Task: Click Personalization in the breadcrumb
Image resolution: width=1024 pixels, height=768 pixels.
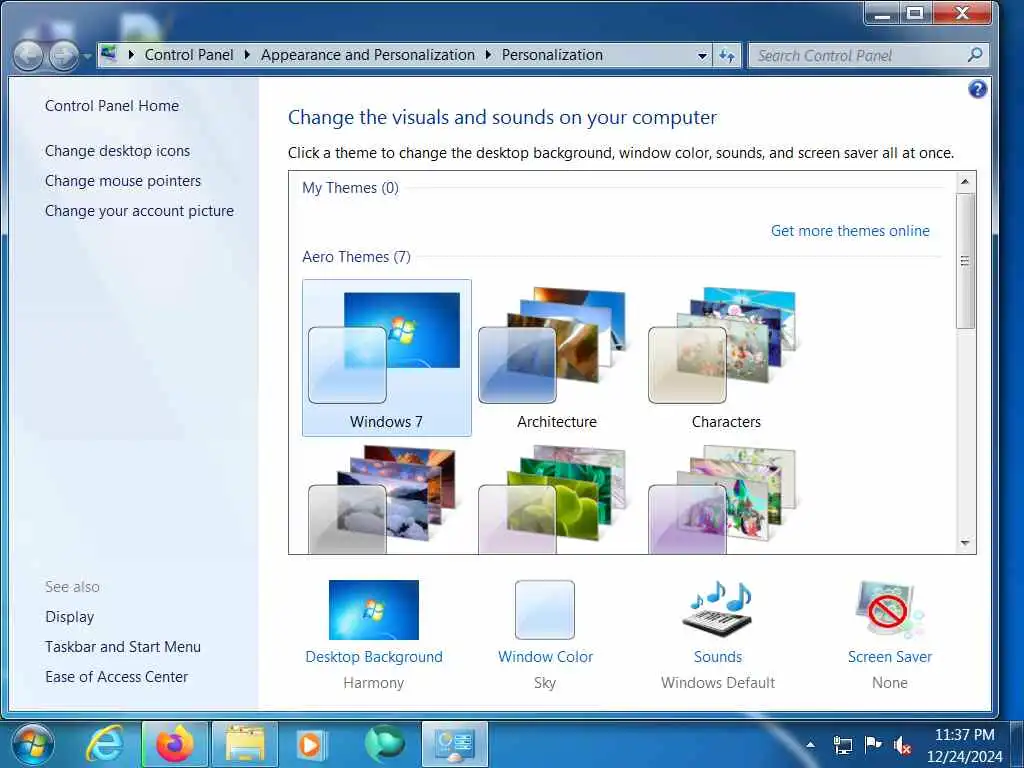Action: click(x=552, y=55)
